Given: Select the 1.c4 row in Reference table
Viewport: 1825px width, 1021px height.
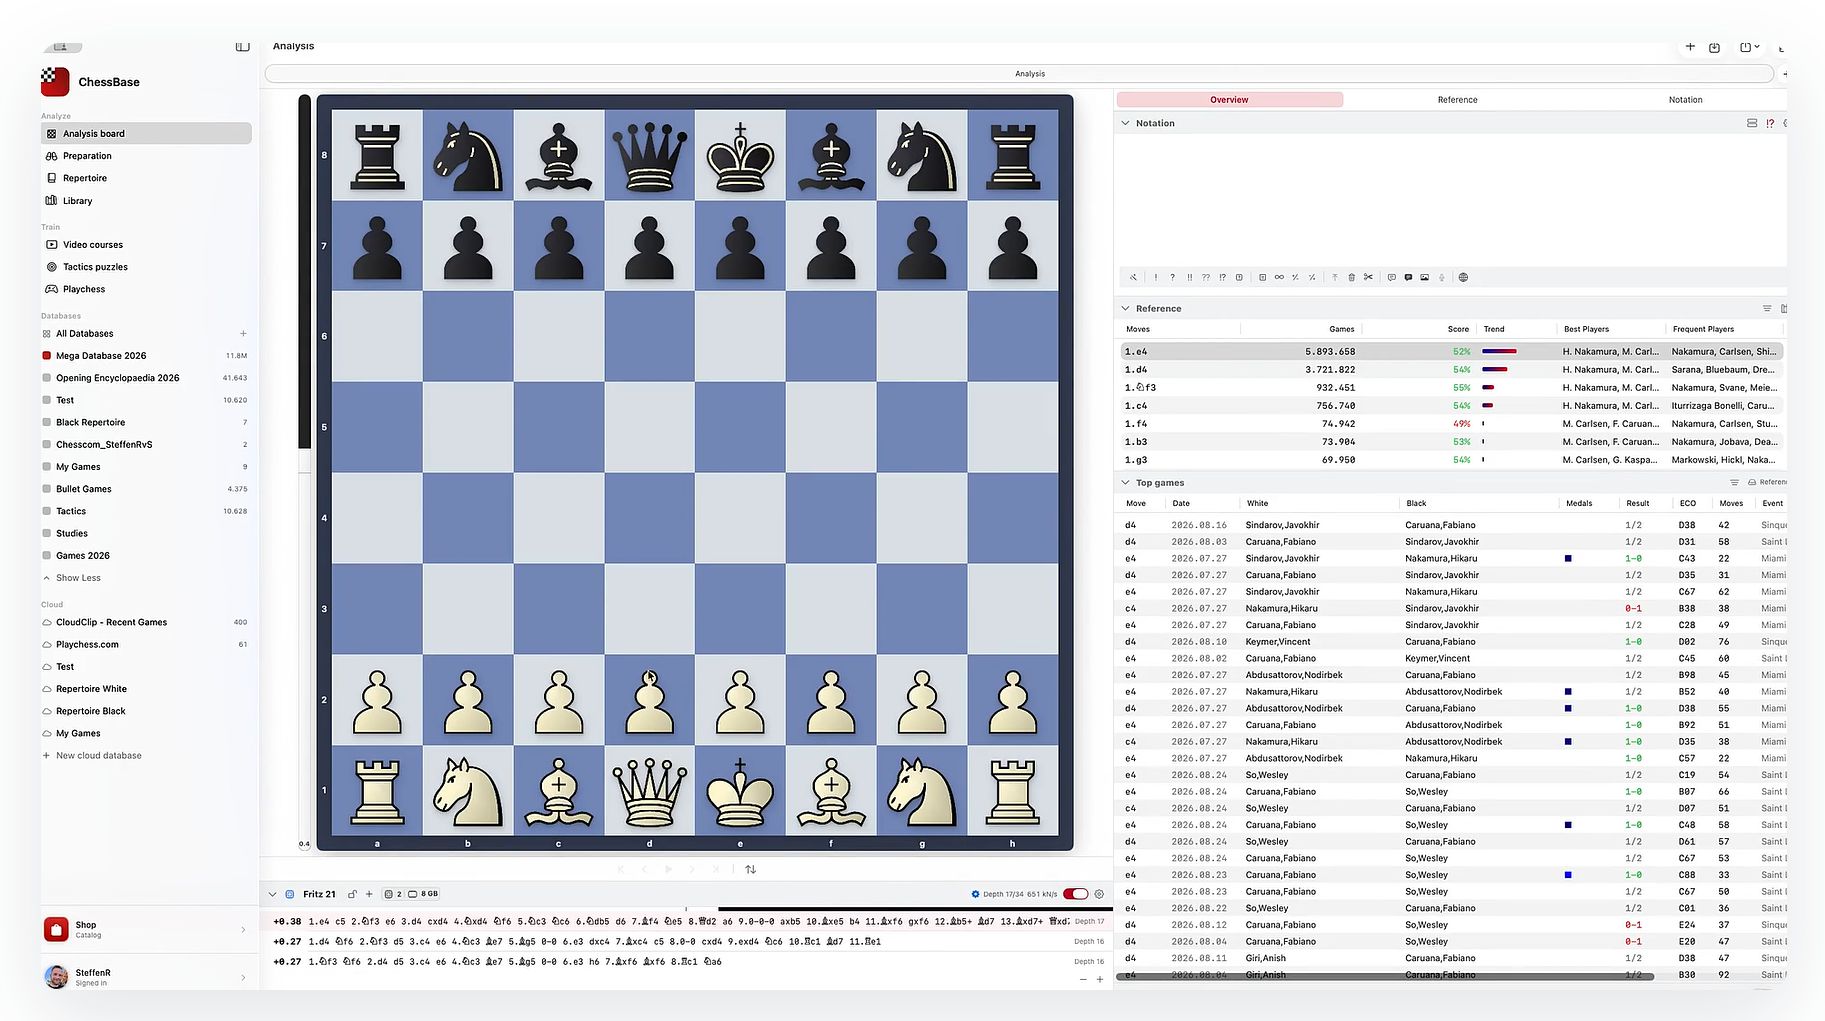Looking at the screenshot, I should tap(1451, 406).
